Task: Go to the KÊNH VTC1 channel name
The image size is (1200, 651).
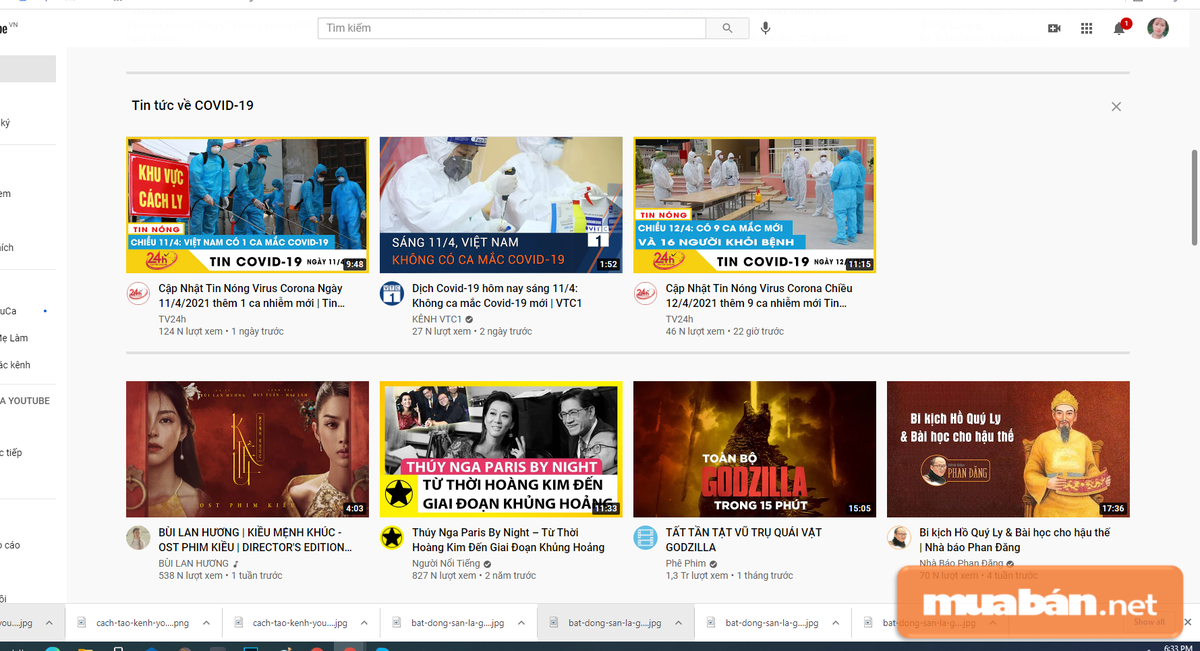Action: click(437, 319)
